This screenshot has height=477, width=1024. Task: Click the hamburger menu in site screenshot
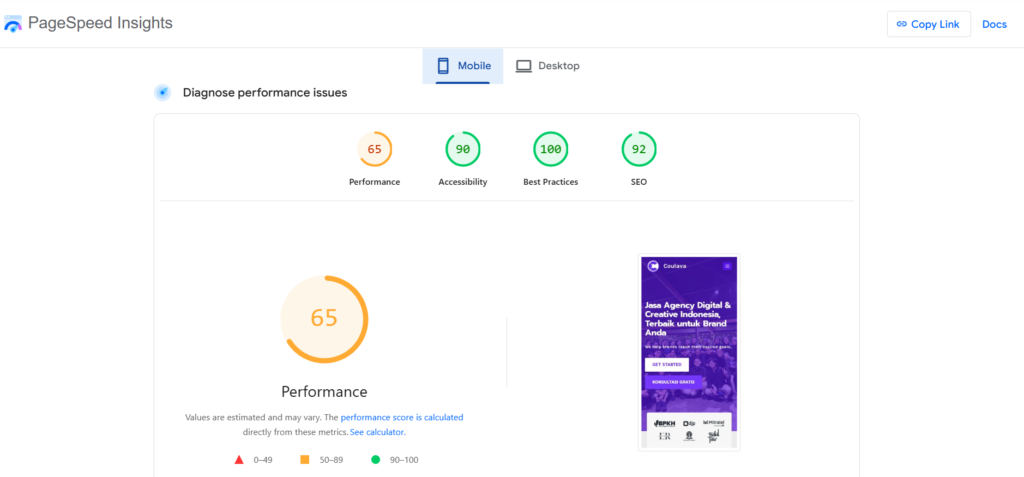[727, 266]
